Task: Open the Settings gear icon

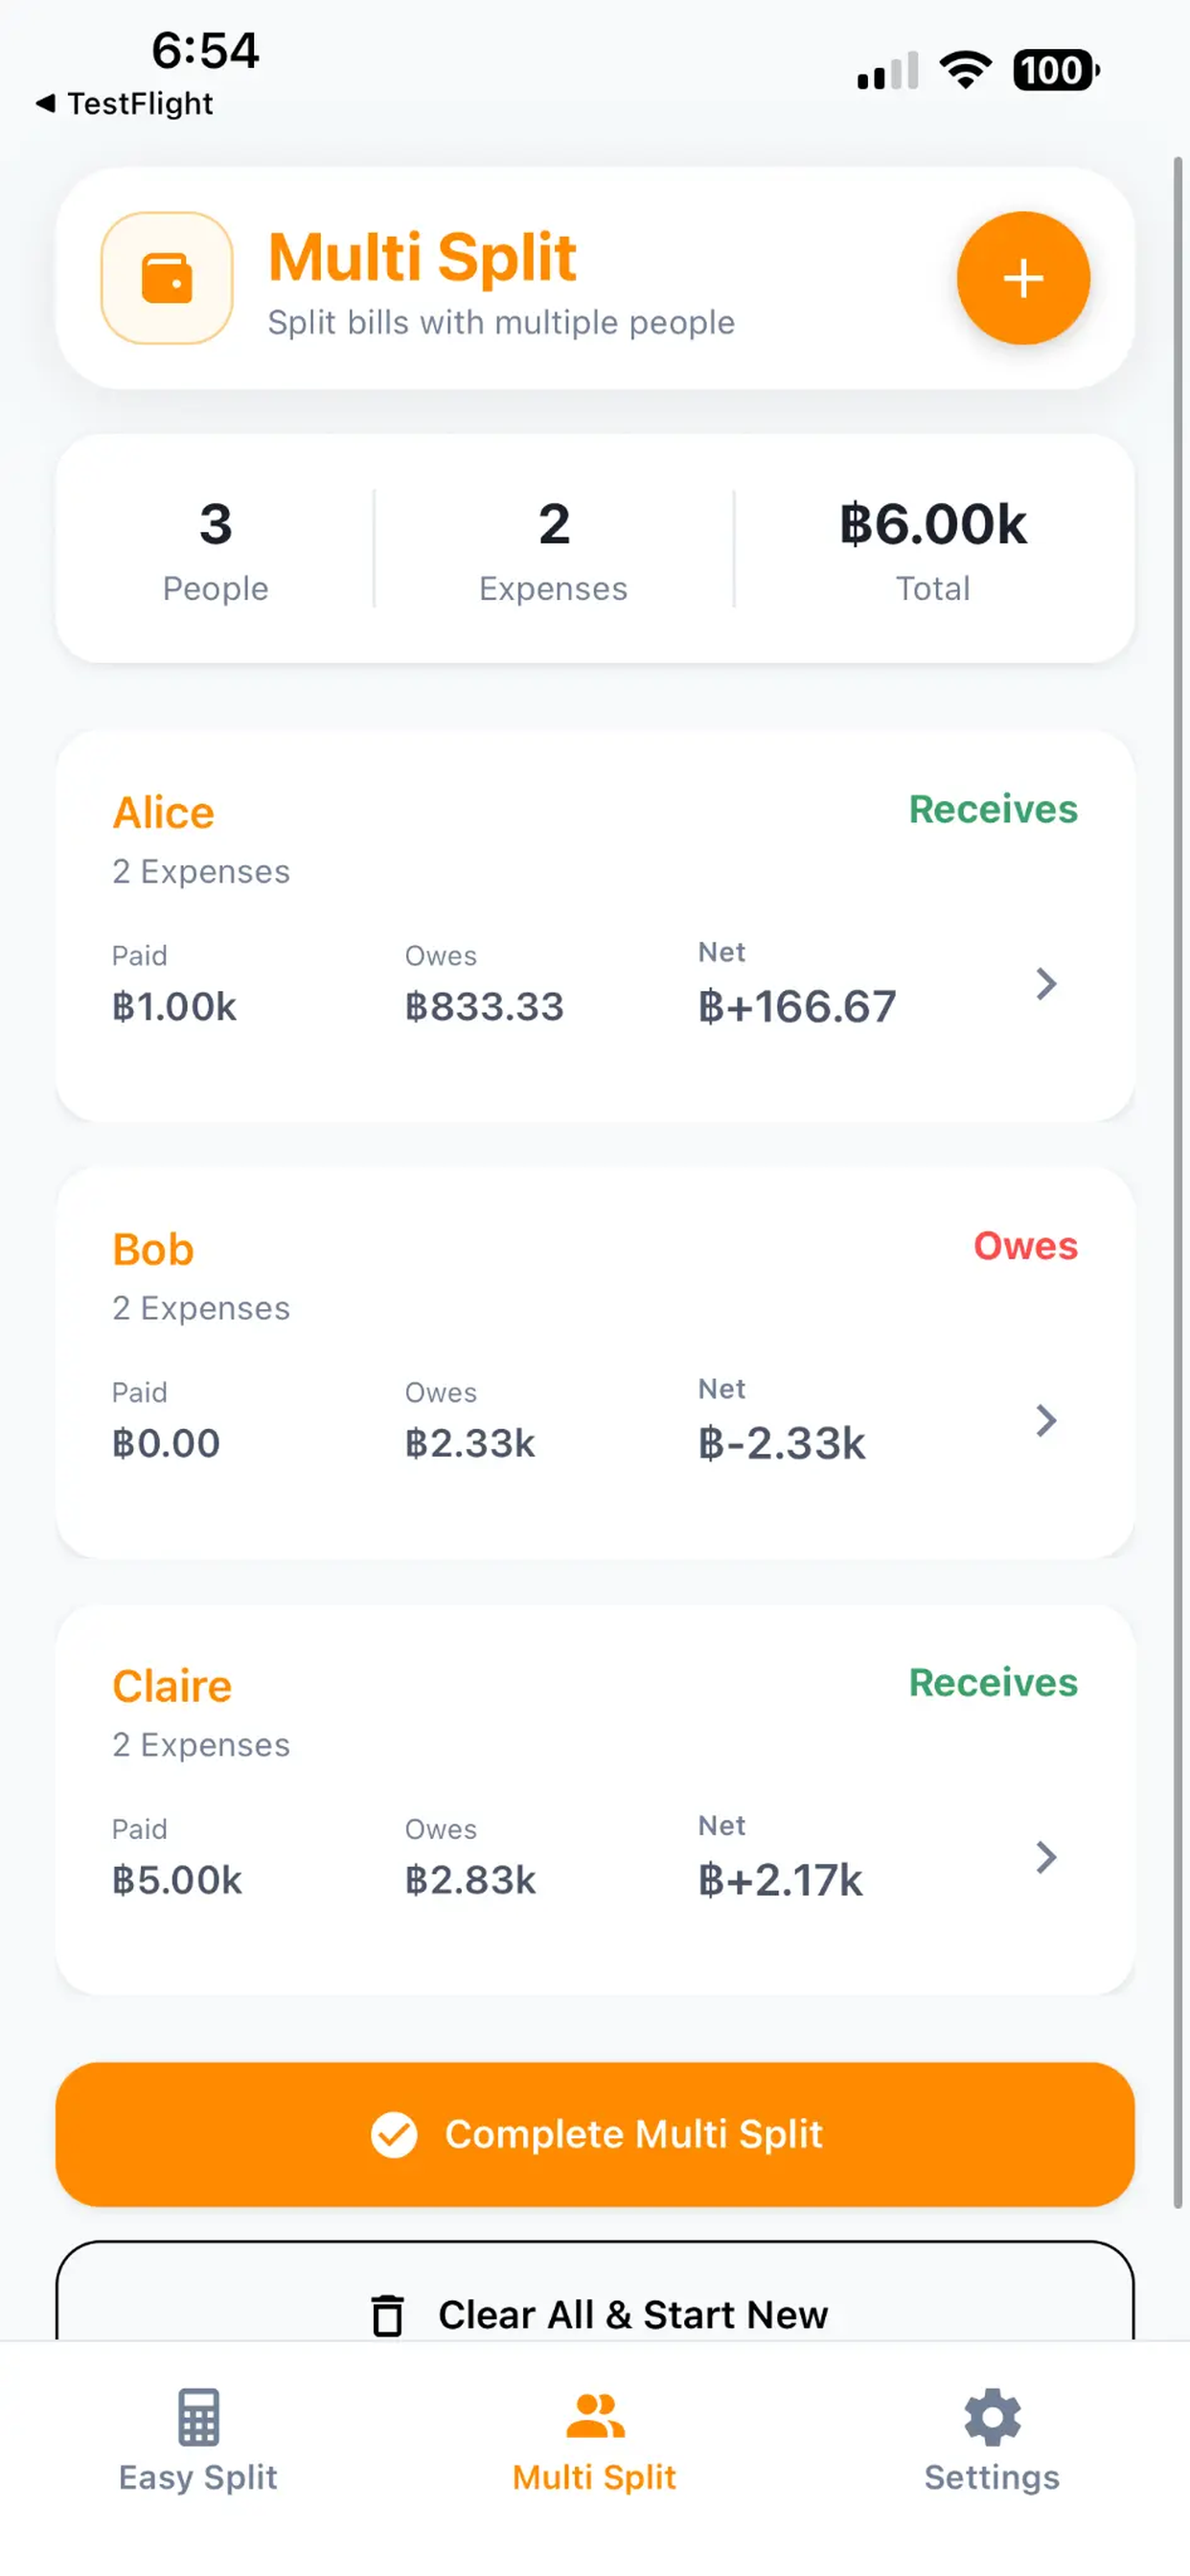Action: tap(992, 2416)
